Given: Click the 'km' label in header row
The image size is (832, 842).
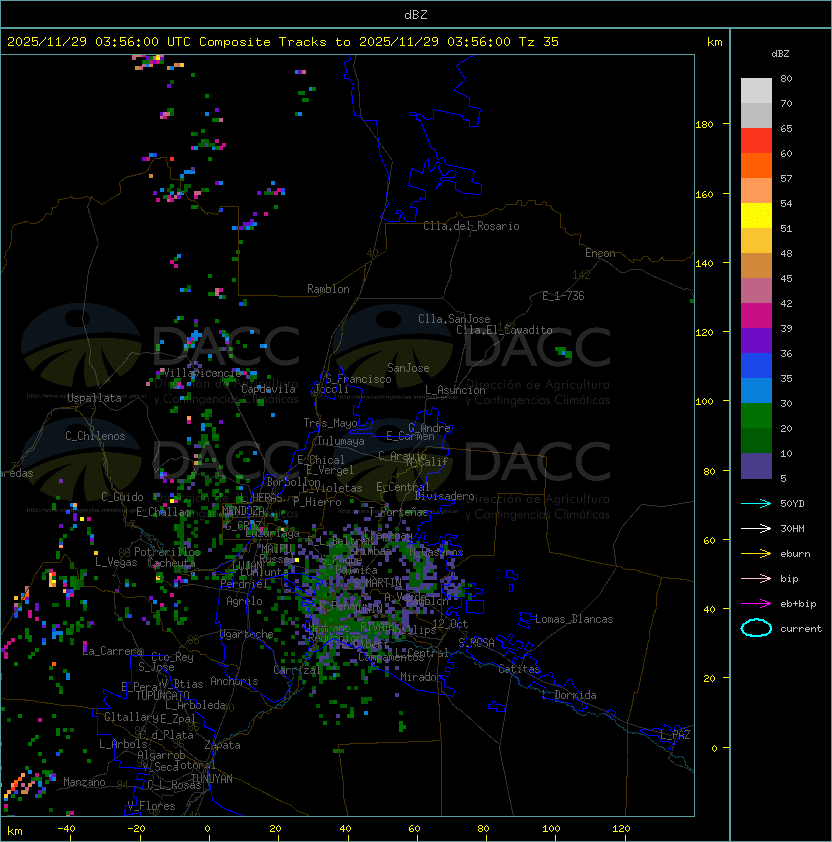Looking at the screenshot, I should click(714, 42).
